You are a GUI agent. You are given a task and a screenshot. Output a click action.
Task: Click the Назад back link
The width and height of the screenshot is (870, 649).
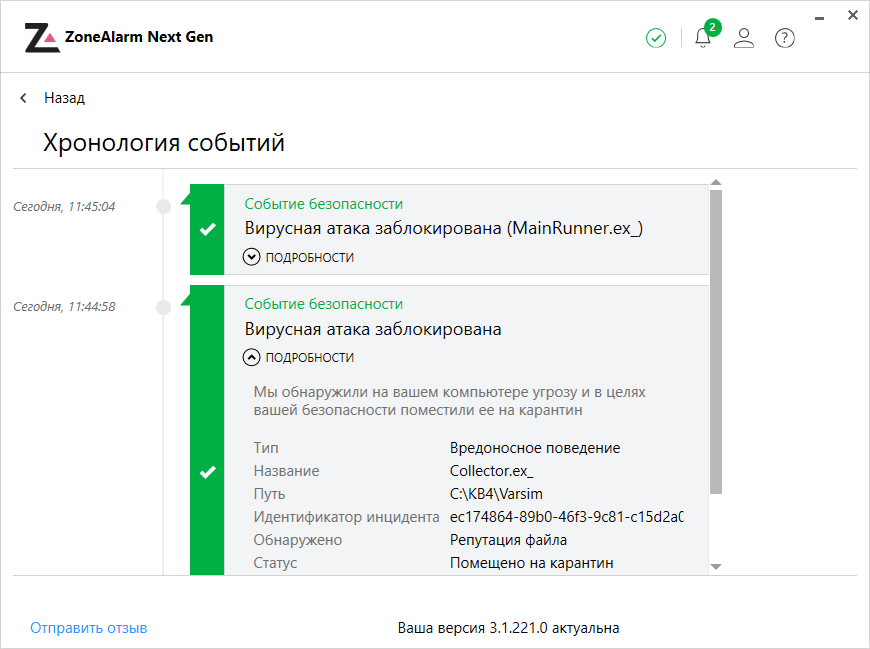[64, 98]
